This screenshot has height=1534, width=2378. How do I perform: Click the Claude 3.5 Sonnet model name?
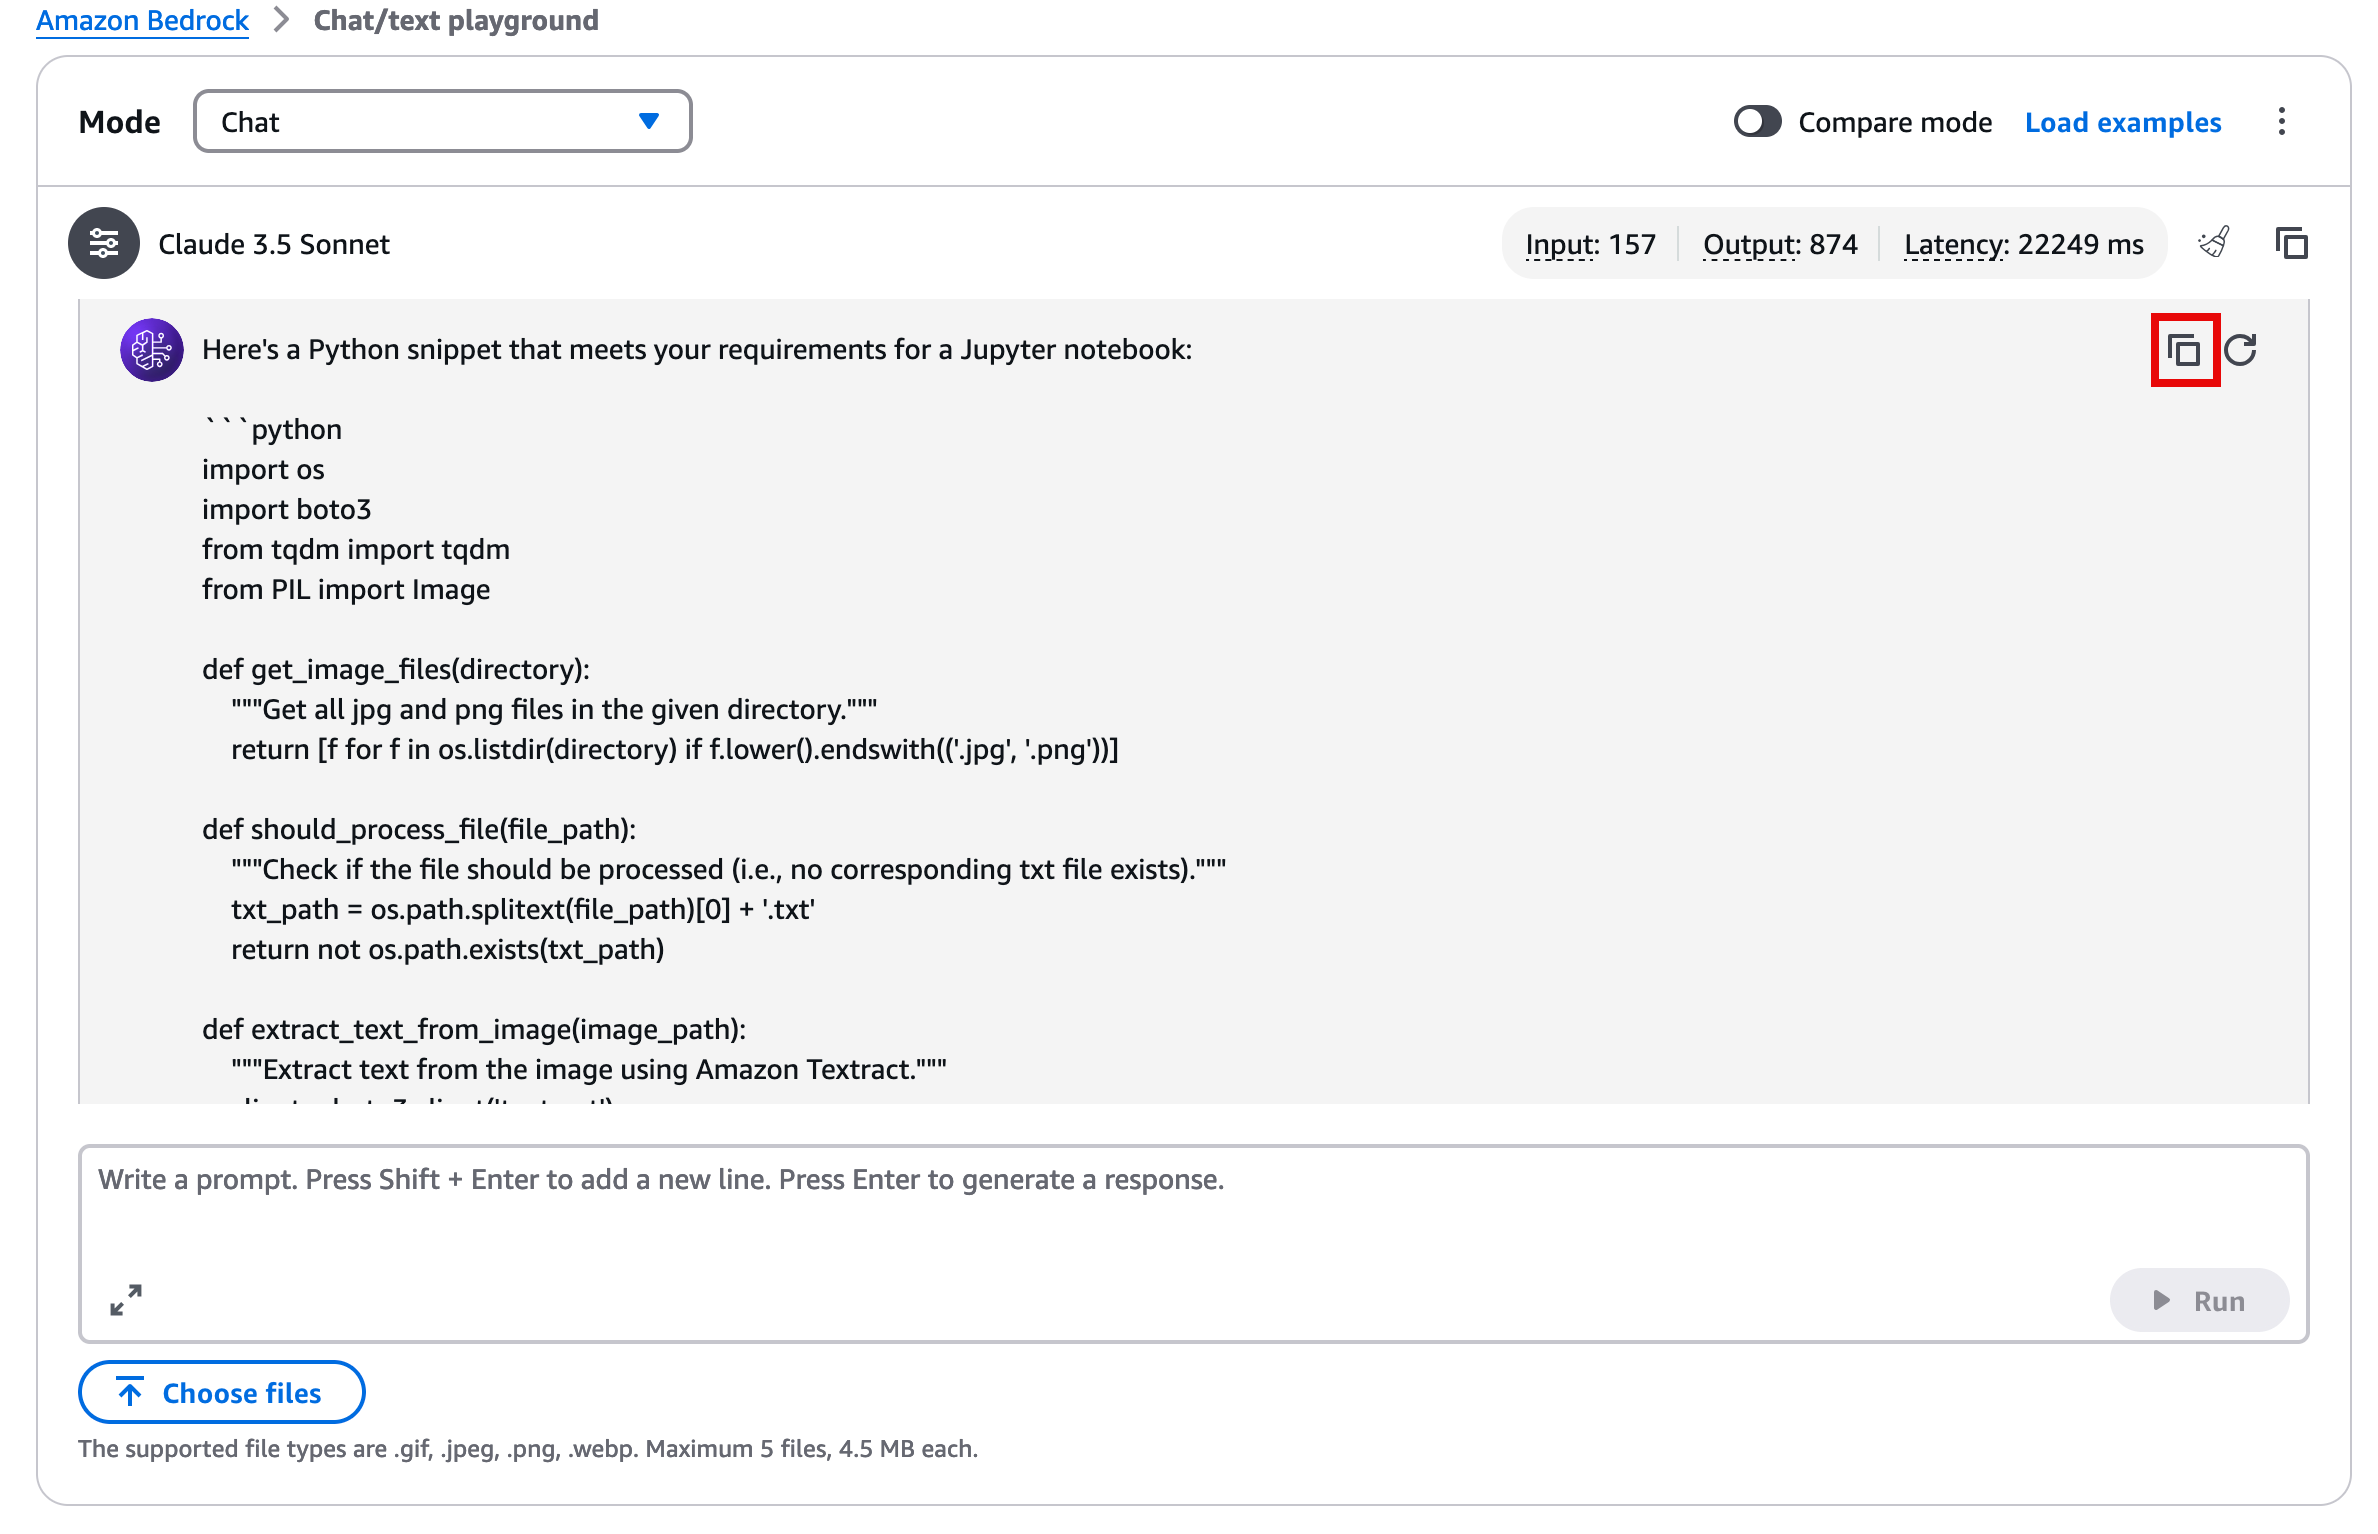(274, 244)
